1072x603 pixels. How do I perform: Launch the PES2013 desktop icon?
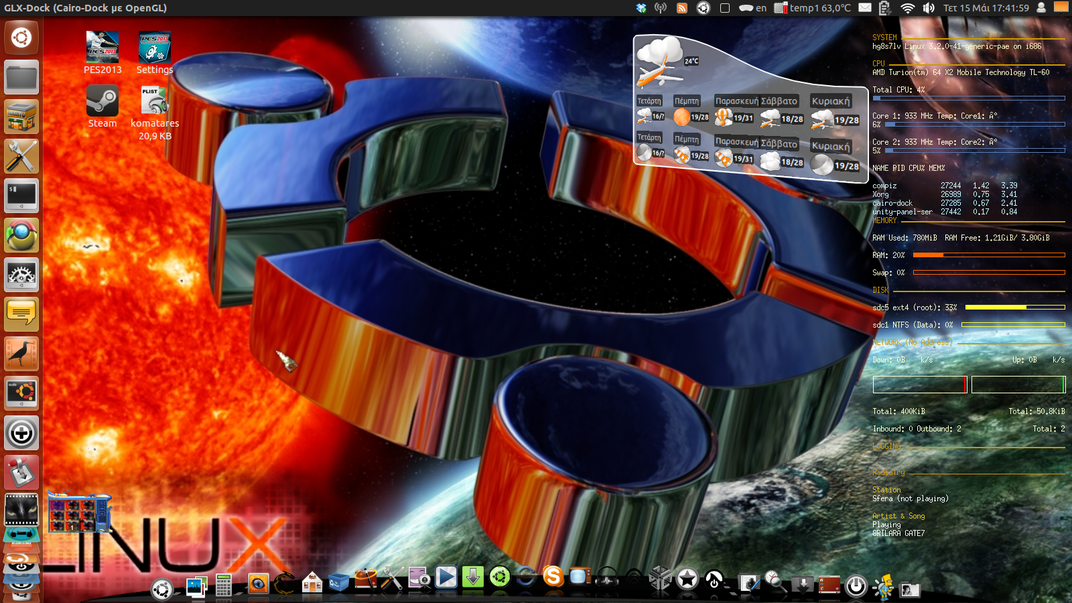tap(102, 48)
